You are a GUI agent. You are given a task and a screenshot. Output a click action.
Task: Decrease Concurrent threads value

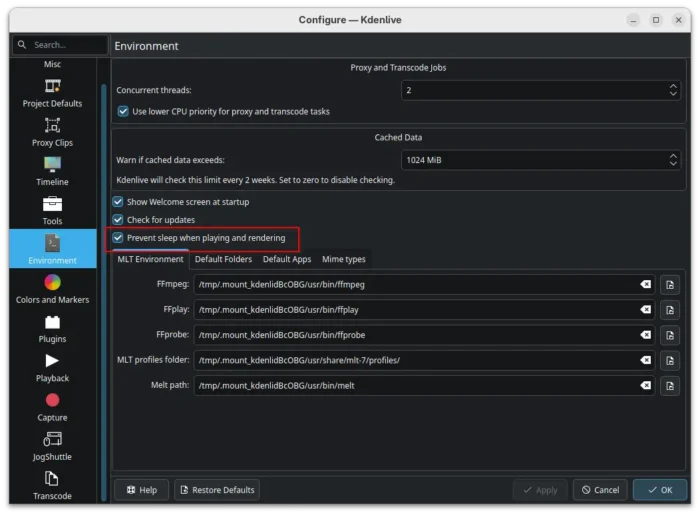673,94
